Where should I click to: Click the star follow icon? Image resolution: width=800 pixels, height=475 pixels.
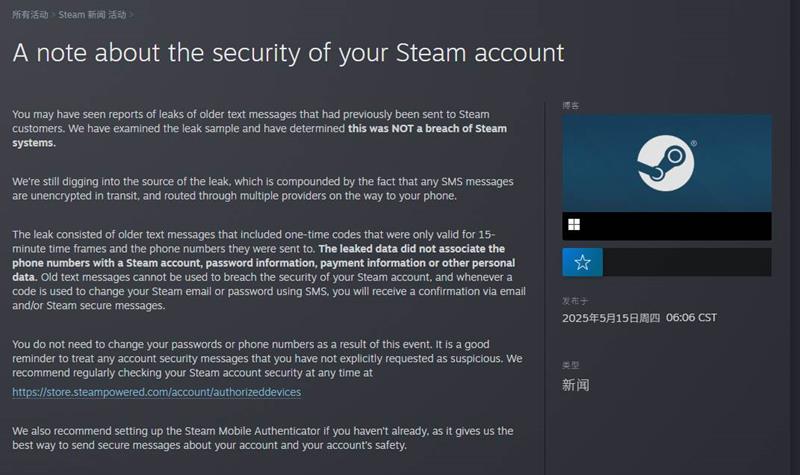(x=582, y=262)
